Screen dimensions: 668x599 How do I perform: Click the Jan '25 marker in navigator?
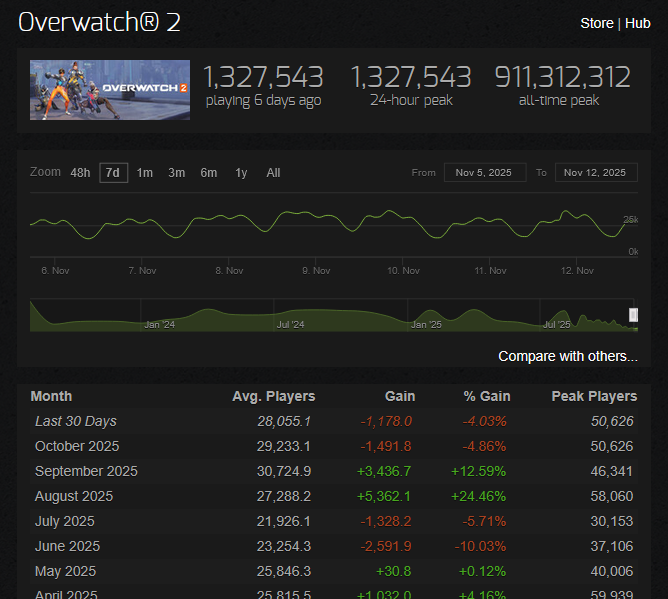(x=426, y=325)
